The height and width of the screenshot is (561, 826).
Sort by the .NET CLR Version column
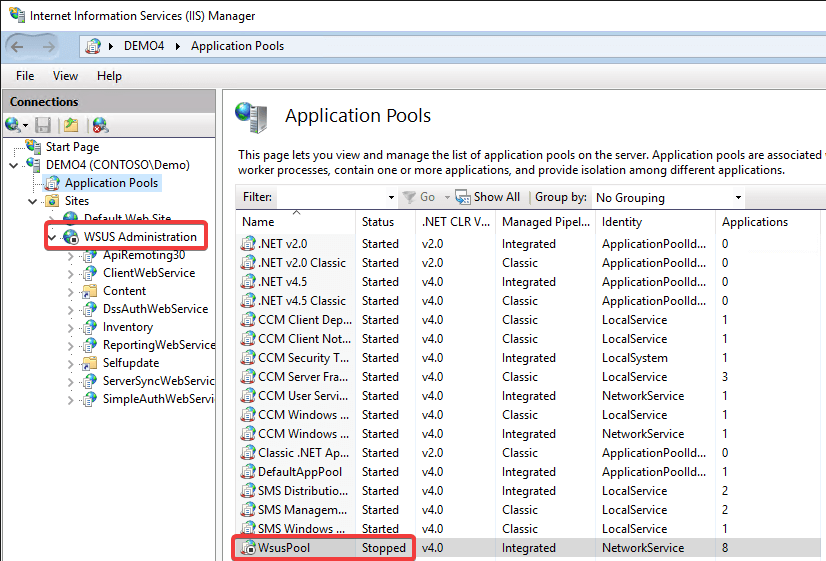click(456, 222)
